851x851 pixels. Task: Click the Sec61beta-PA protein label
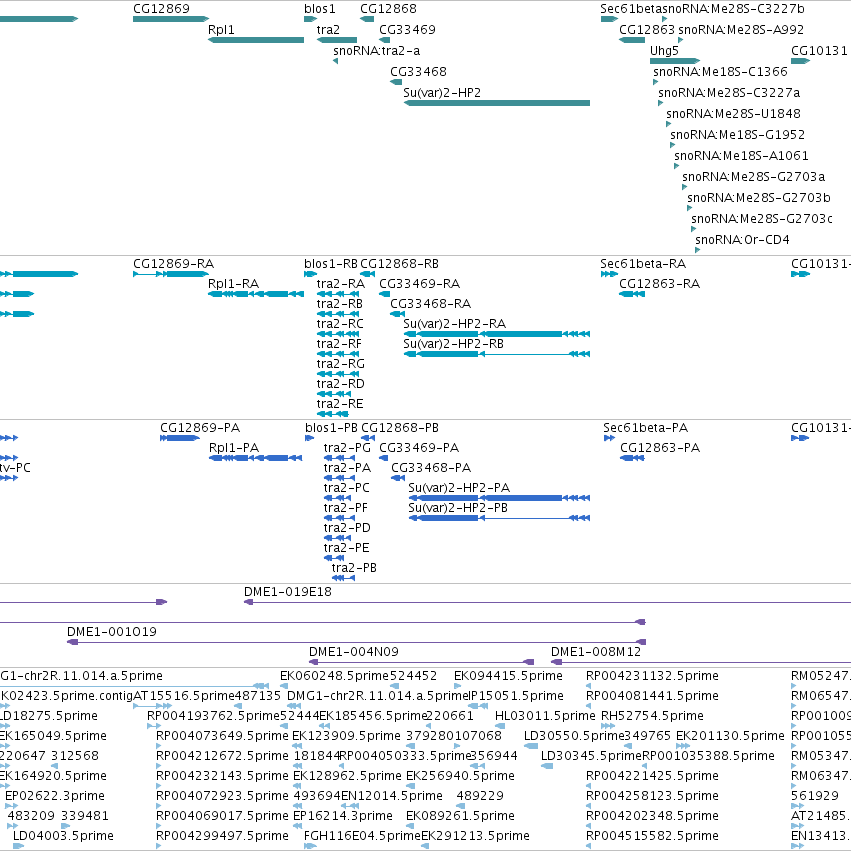[x=645, y=428]
